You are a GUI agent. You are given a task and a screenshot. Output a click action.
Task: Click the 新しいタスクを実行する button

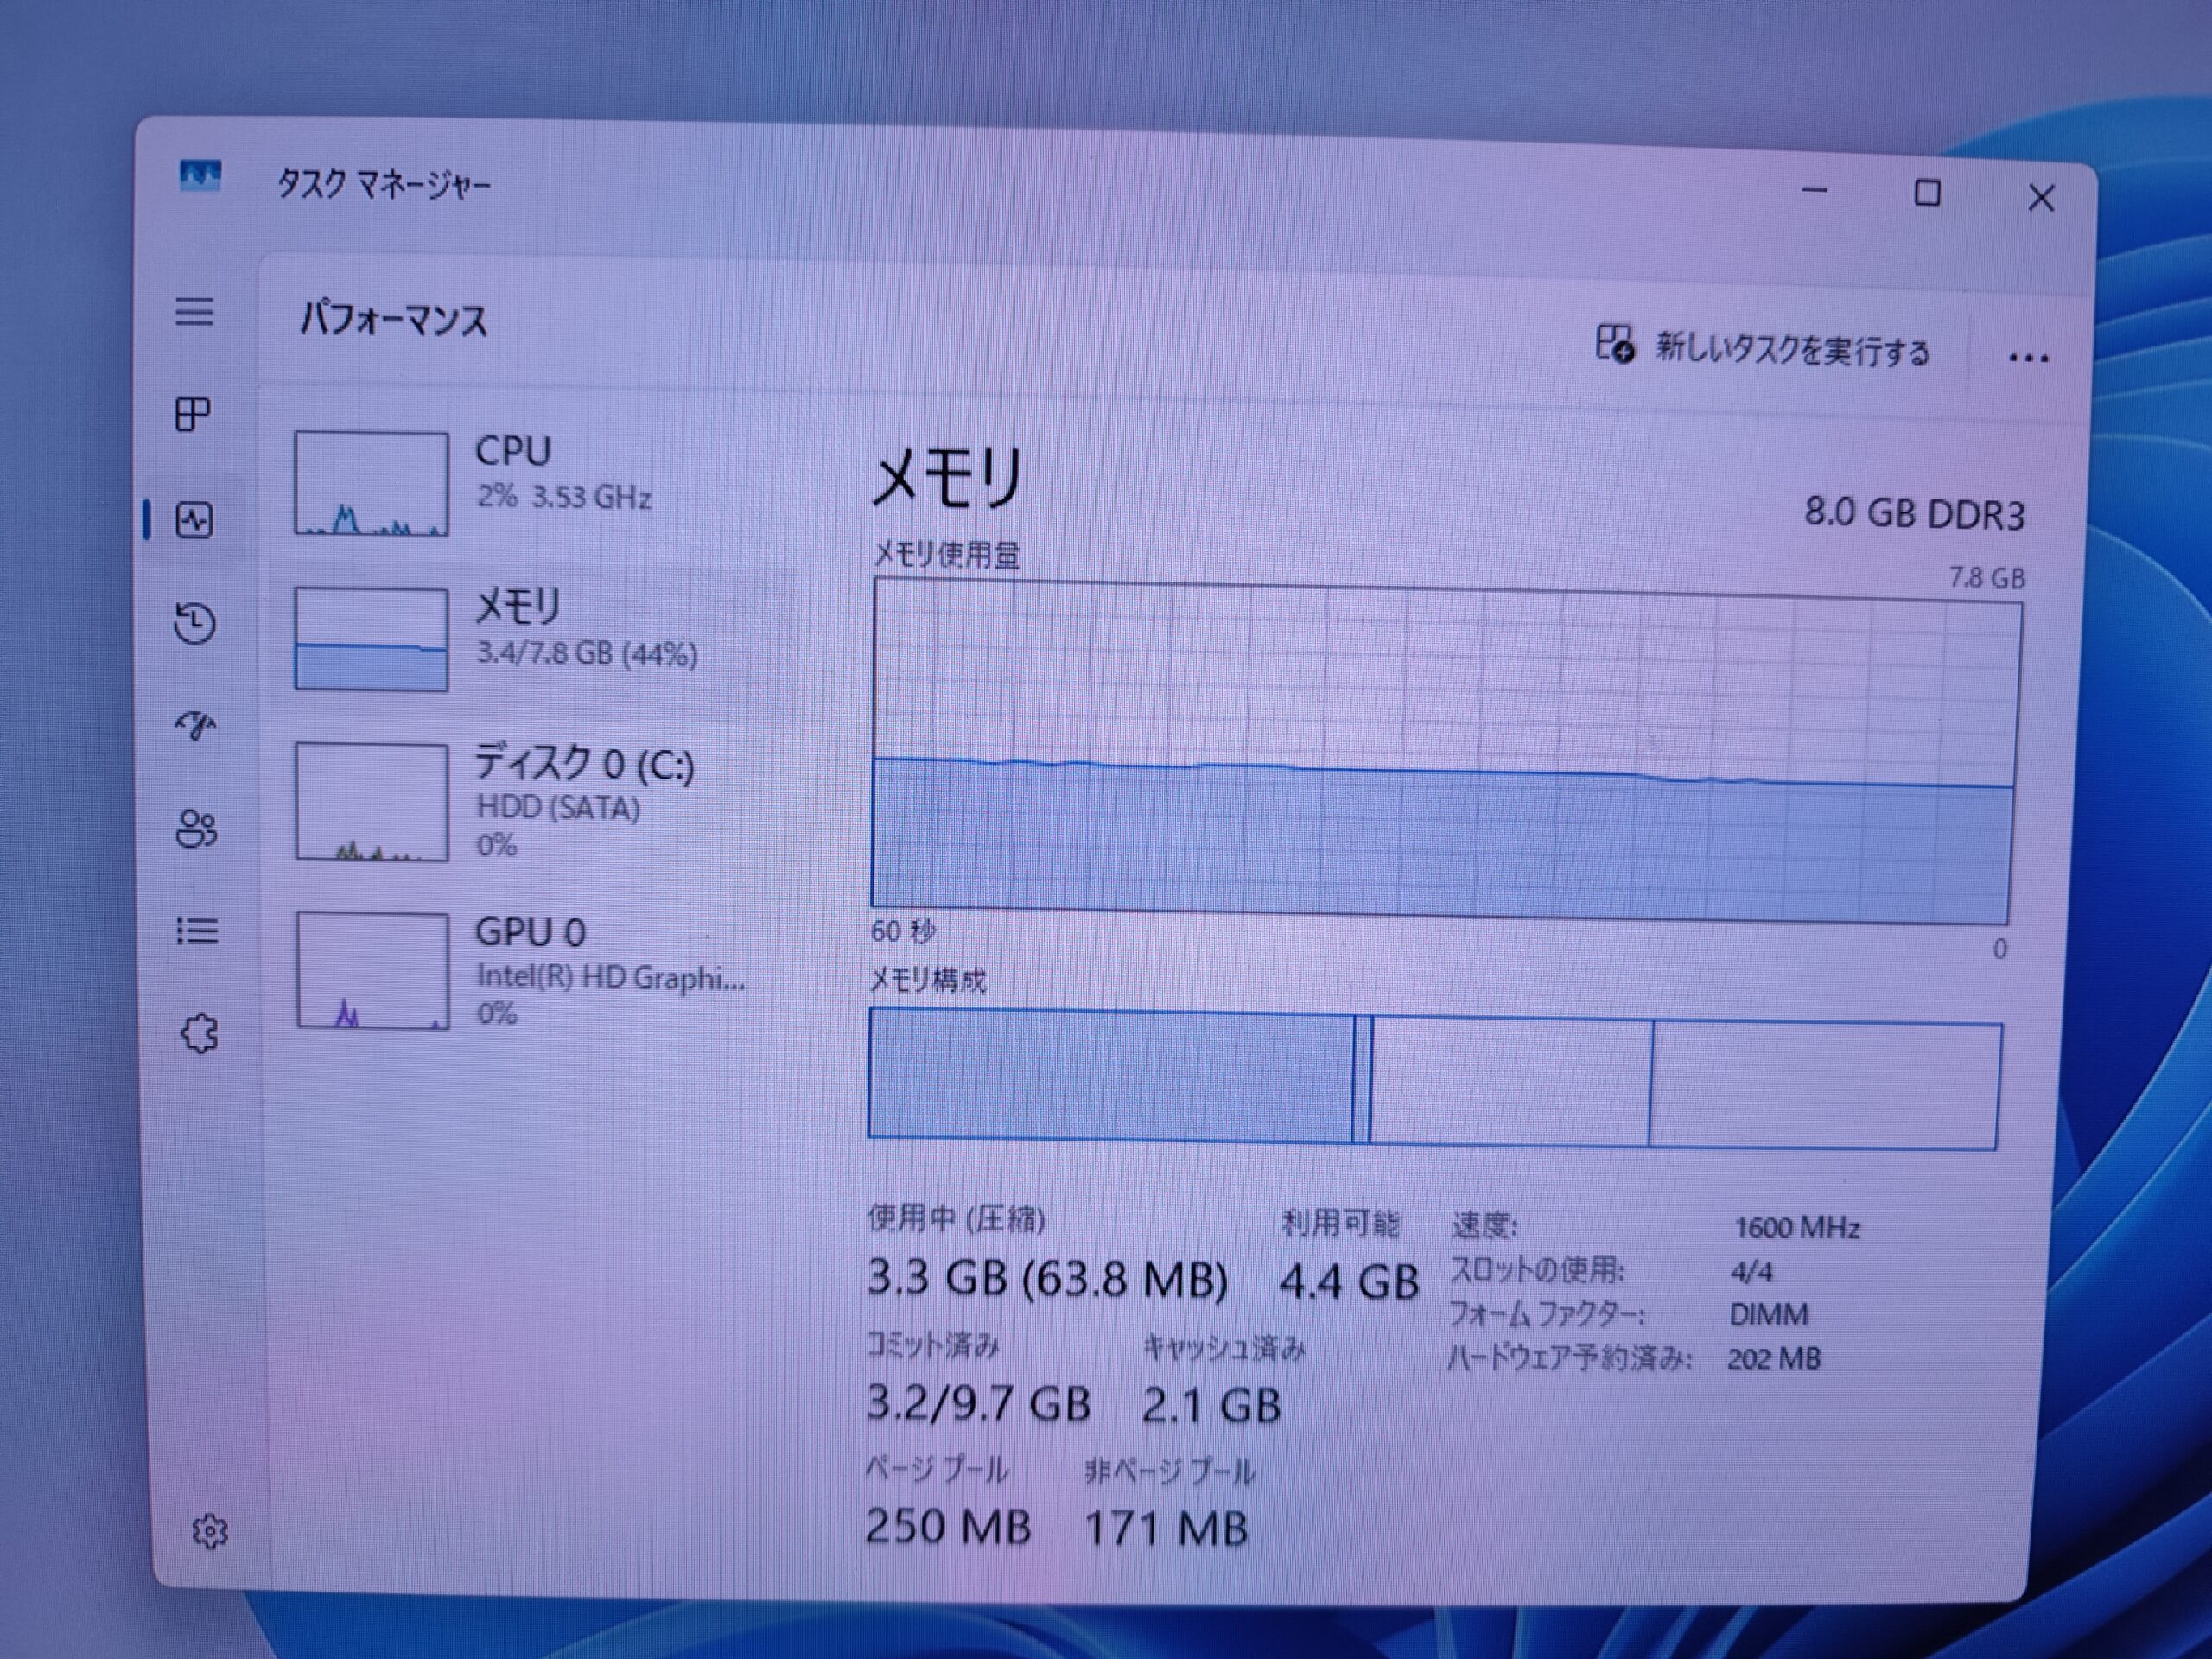tap(1762, 348)
